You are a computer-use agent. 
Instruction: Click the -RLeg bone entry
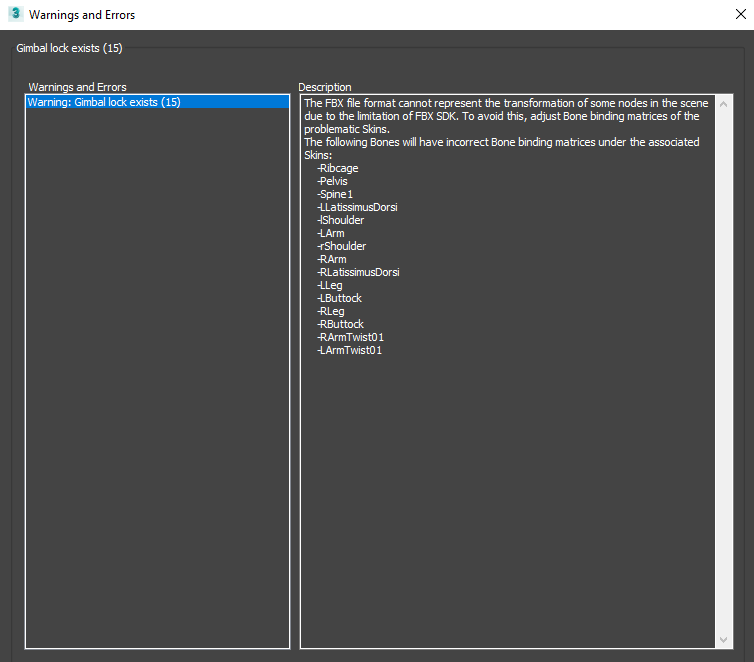(331, 311)
